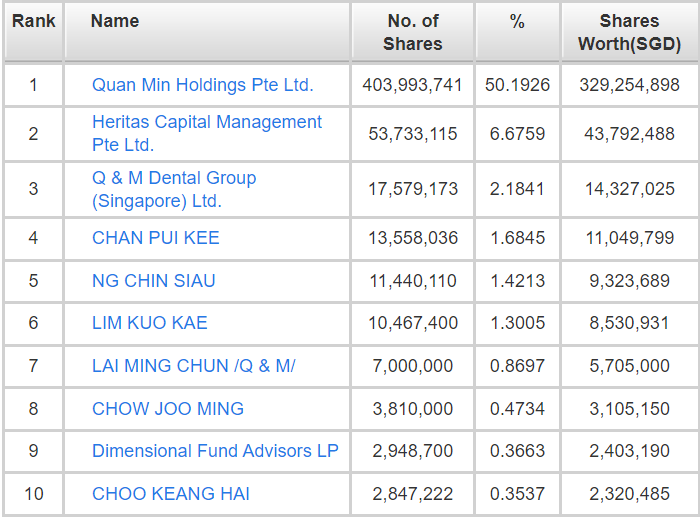Select the CHOO KEANG HAI link
Screen dimensions: 700x517
[170, 493]
